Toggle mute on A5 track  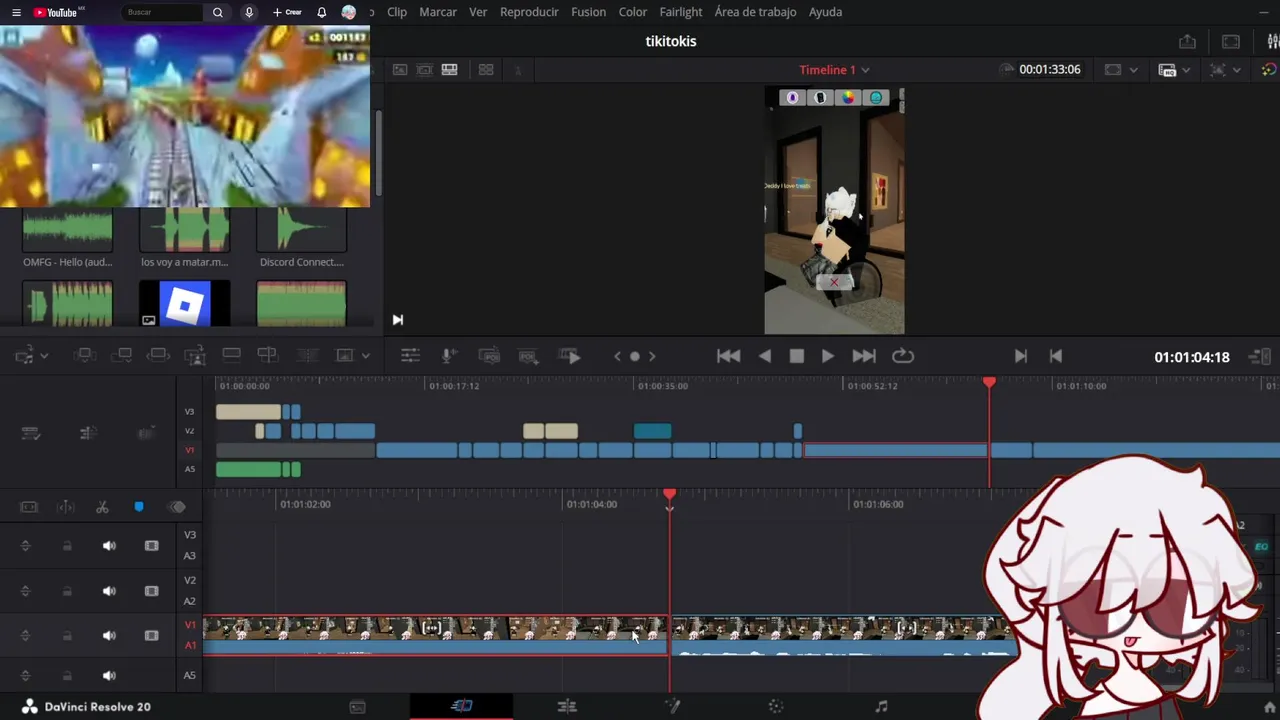pyautogui.click(x=109, y=676)
